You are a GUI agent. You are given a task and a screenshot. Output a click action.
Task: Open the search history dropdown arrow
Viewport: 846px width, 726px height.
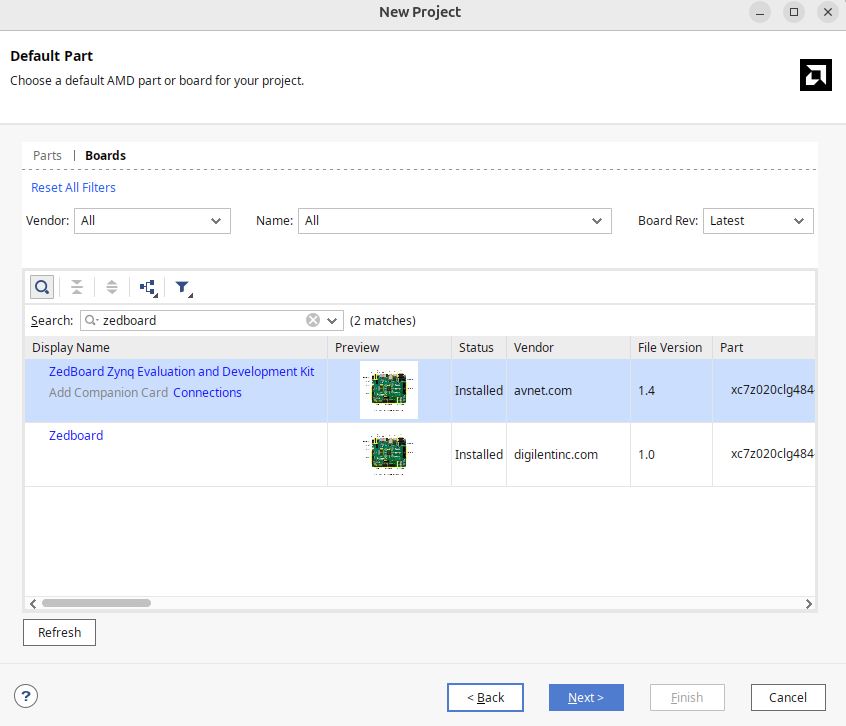pos(332,320)
